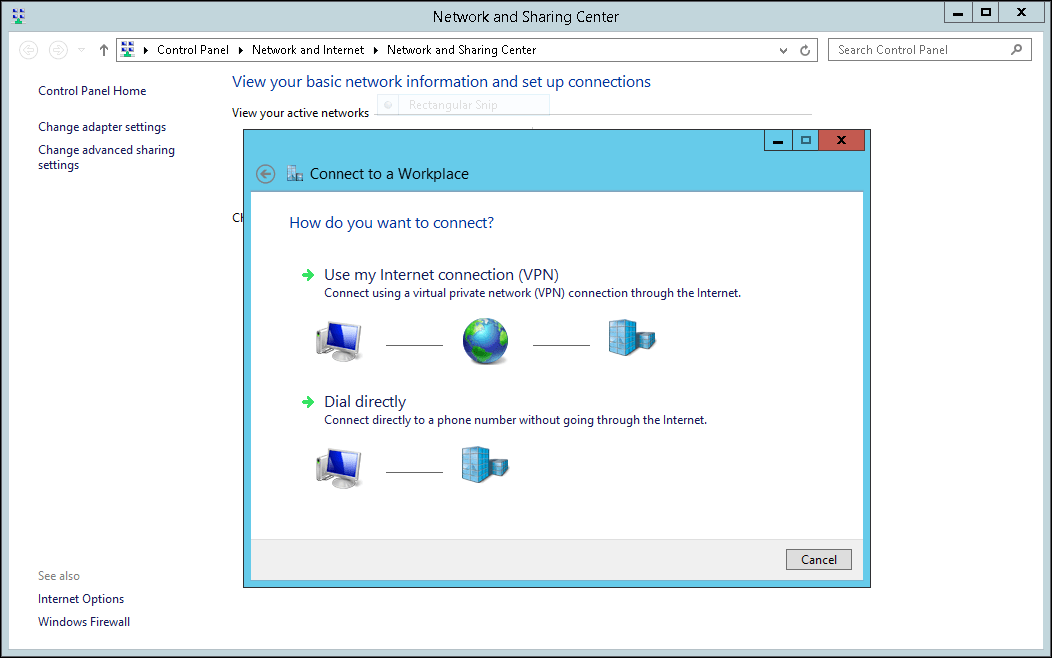Image resolution: width=1052 pixels, height=658 pixels.
Task: Refresh the address bar location
Action: [805, 50]
